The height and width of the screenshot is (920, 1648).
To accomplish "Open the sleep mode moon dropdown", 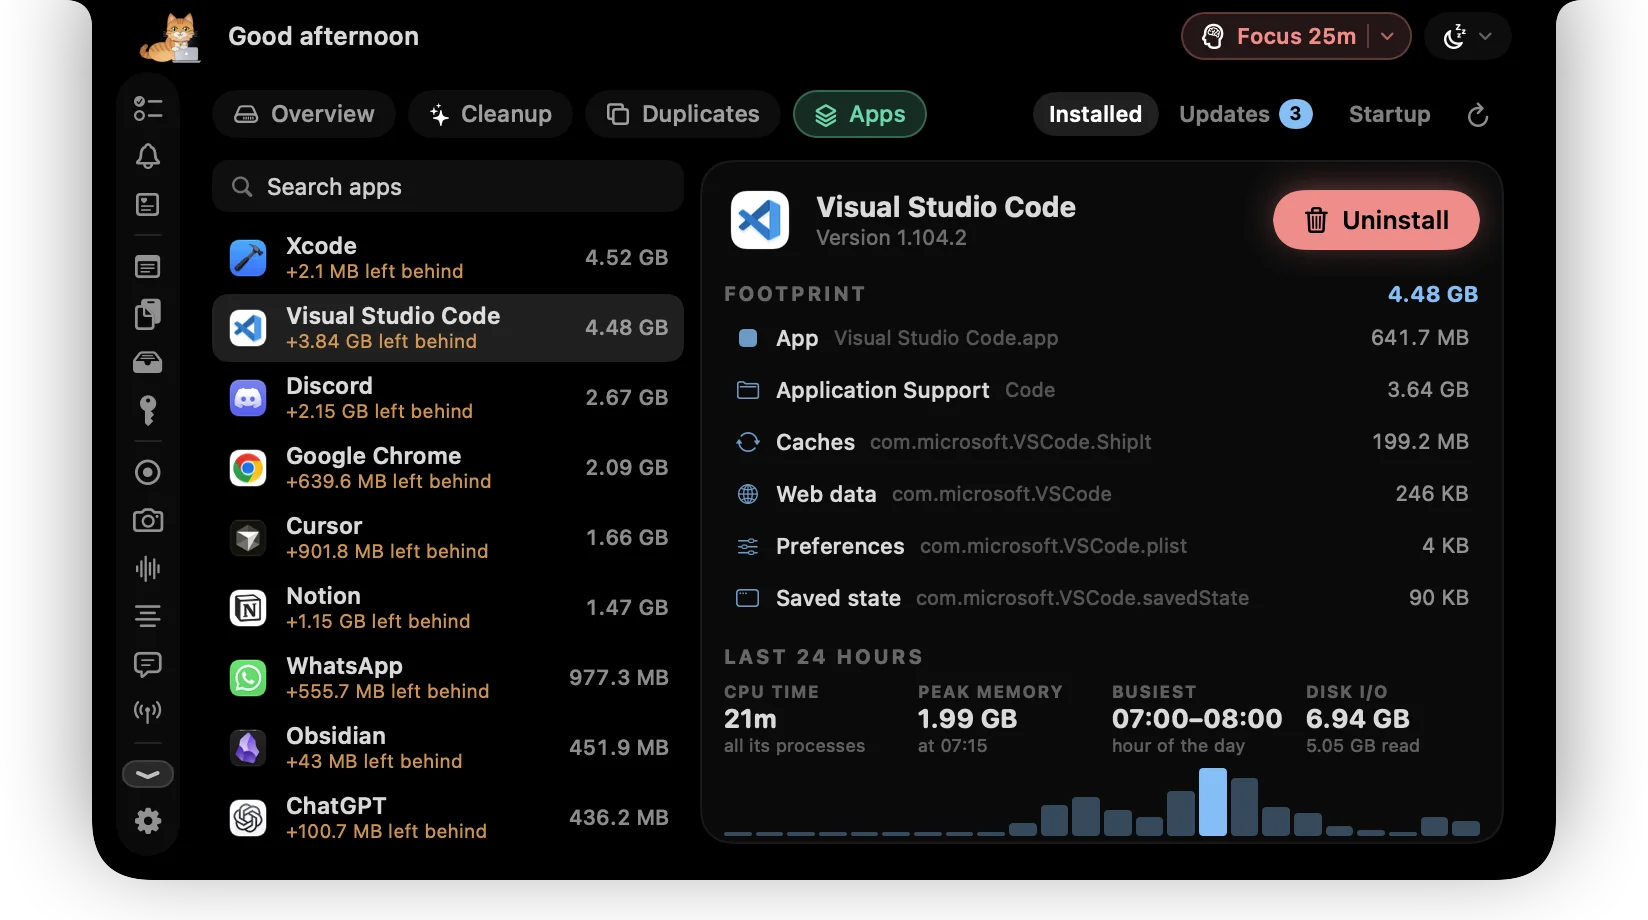I will 1467,36.
